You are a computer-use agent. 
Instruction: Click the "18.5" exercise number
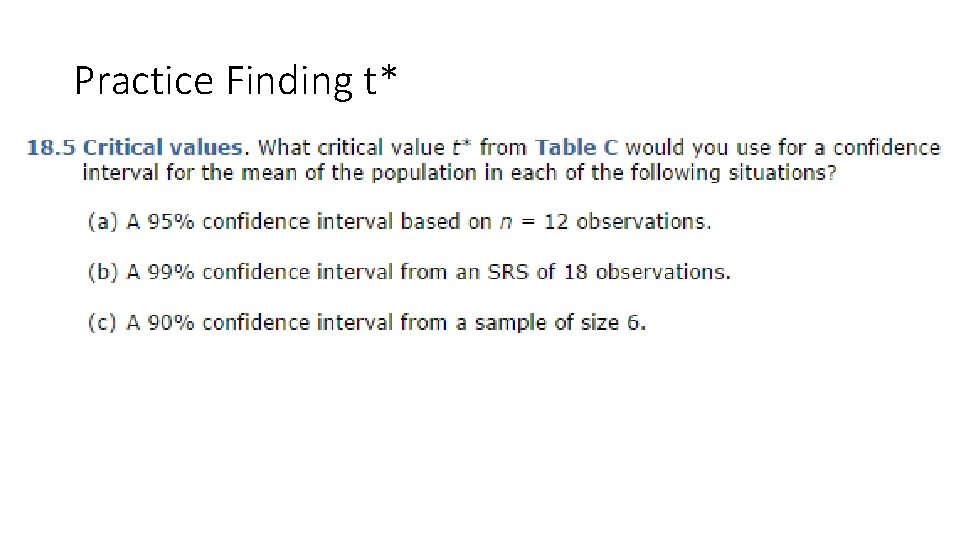click(51, 148)
